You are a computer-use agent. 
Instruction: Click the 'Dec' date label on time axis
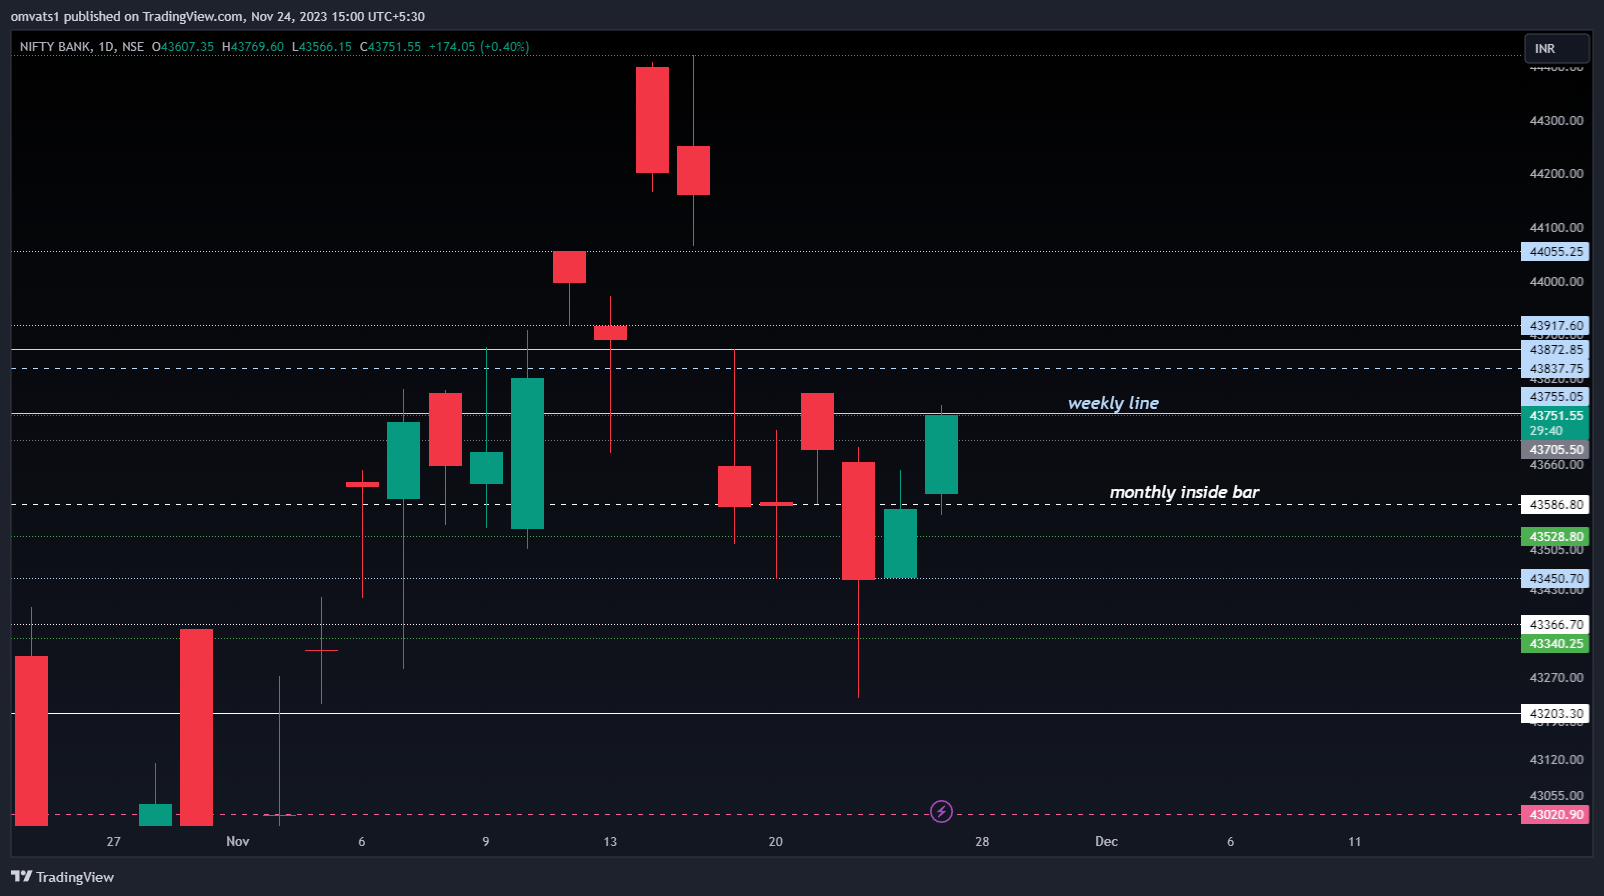(x=1106, y=841)
